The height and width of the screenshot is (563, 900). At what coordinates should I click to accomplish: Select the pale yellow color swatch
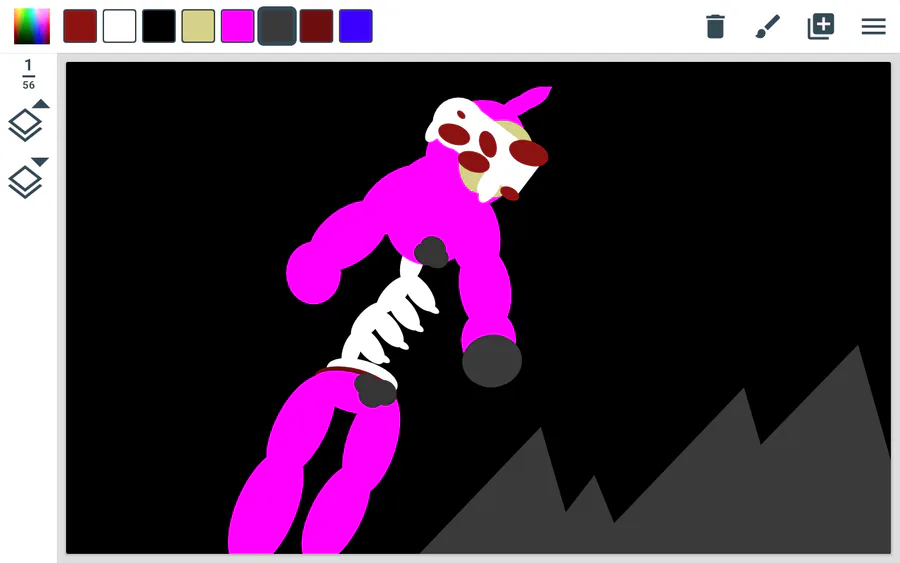pos(198,26)
